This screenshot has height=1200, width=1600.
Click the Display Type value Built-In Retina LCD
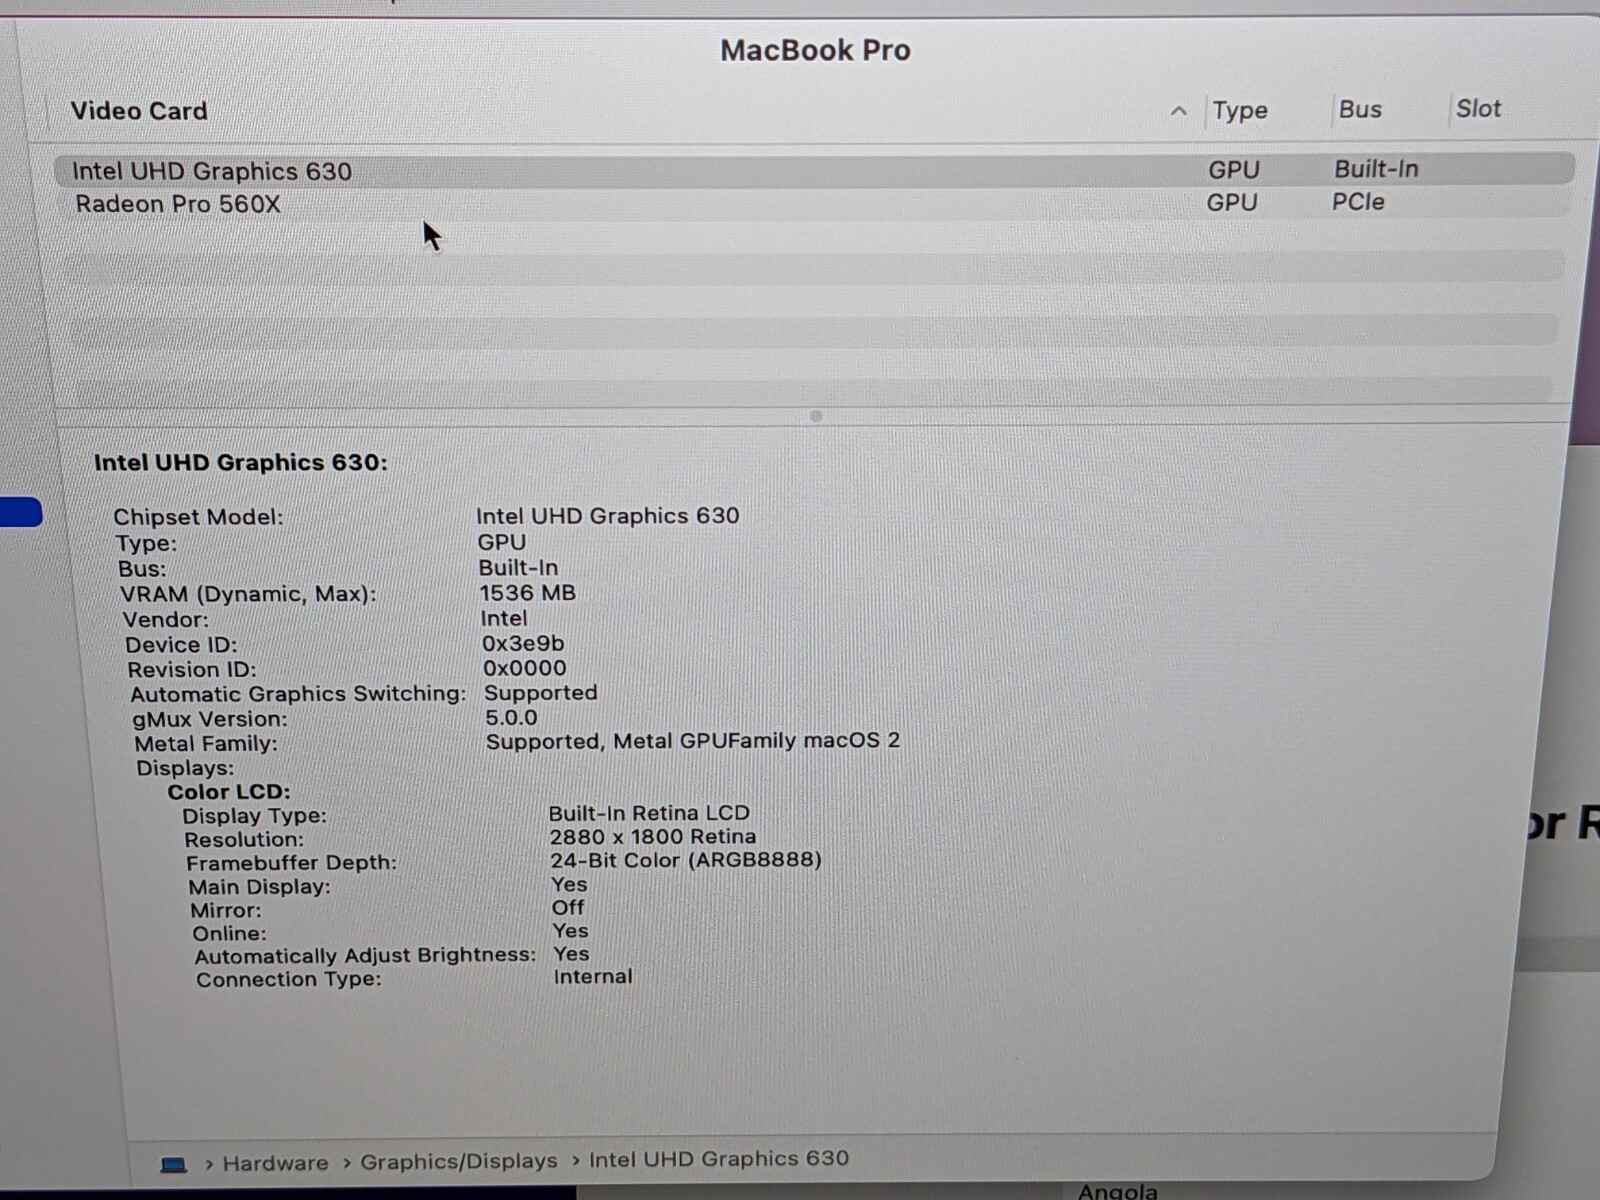click(x=649, y=813)
